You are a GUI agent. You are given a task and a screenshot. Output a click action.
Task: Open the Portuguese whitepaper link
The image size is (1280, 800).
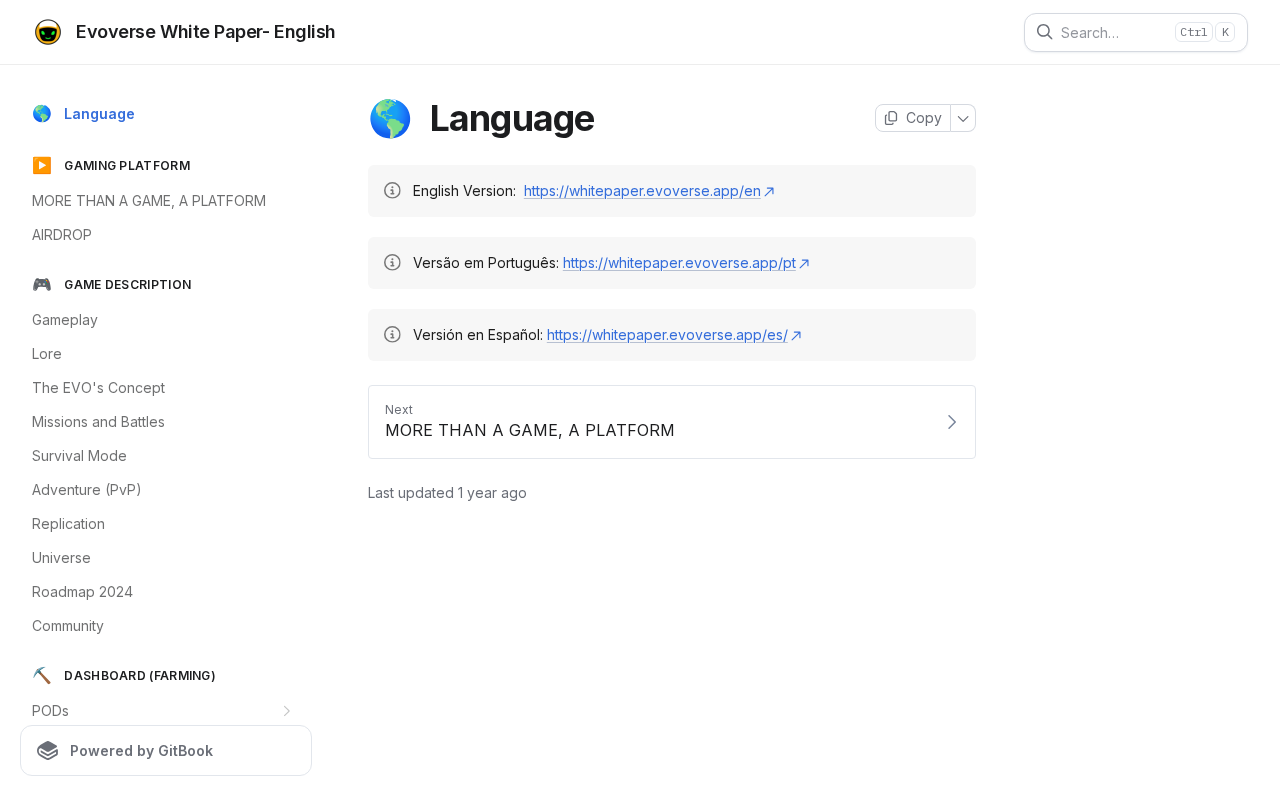click(686, 263)
